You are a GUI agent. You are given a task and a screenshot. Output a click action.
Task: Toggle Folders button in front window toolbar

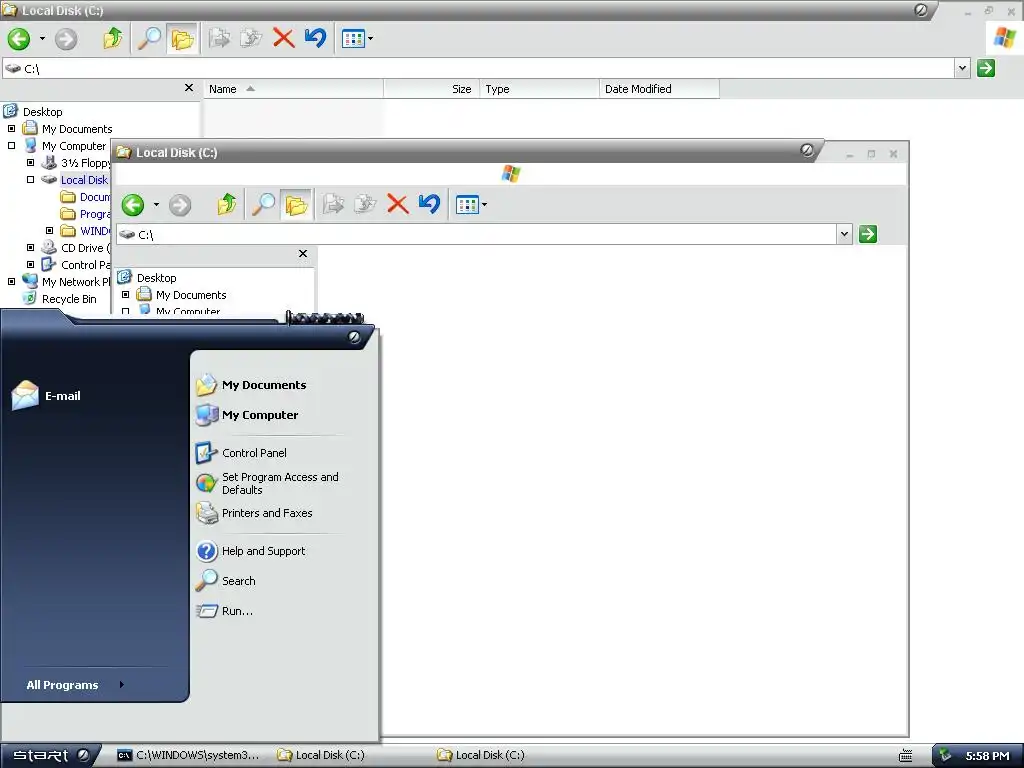[x=296, y=204]
